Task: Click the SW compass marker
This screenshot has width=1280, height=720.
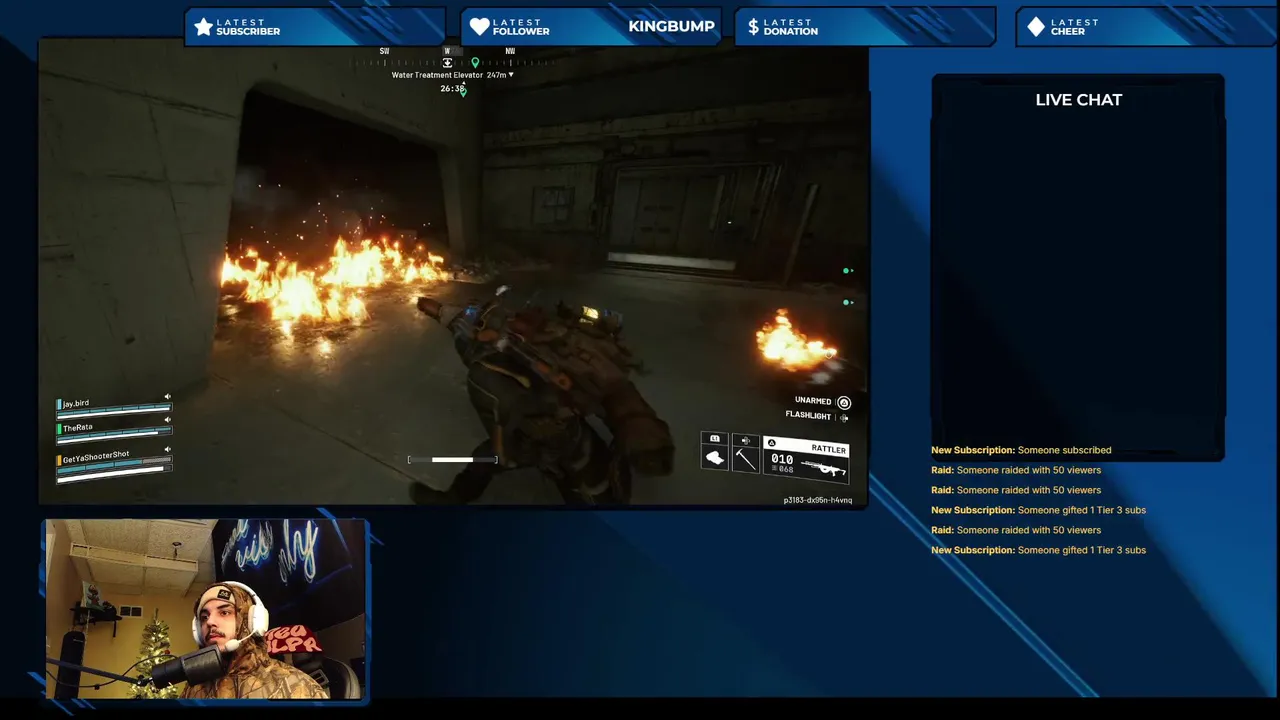Action: [384, 51]
